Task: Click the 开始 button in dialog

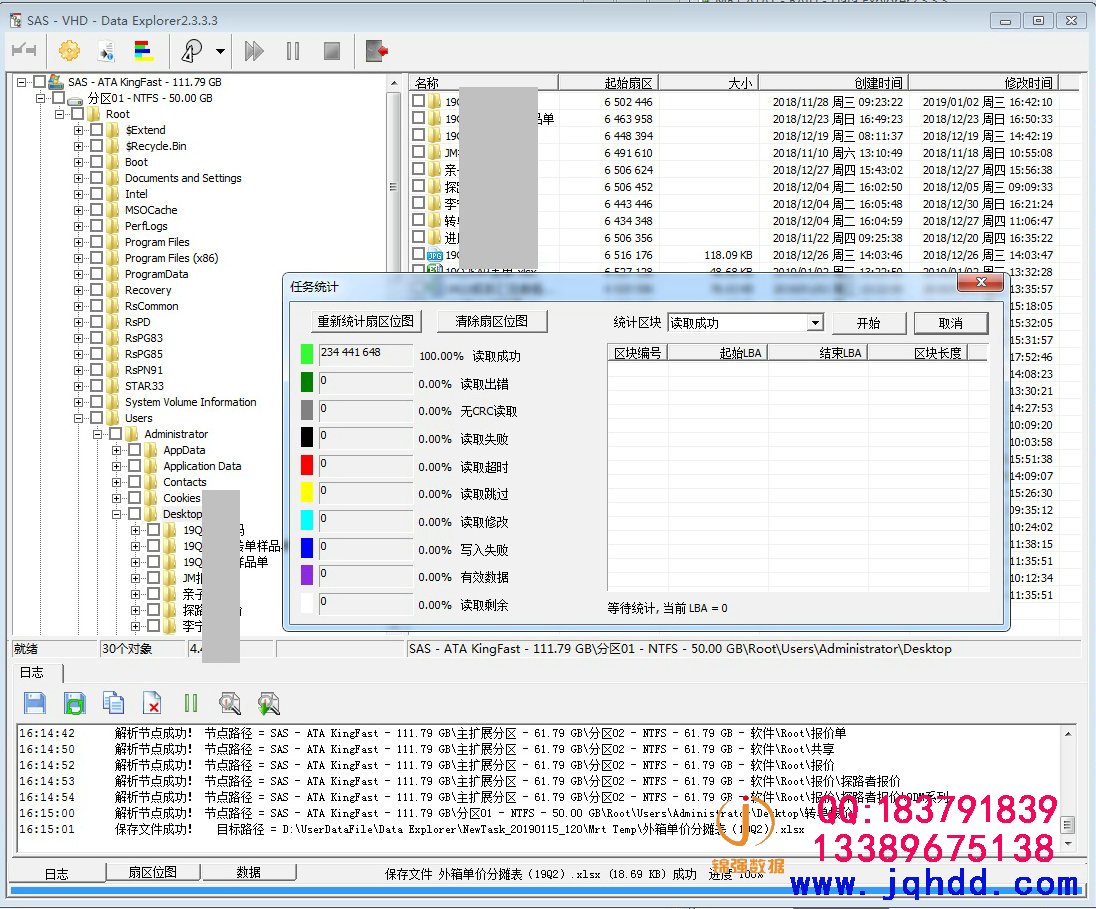Action: coord(869,323)
